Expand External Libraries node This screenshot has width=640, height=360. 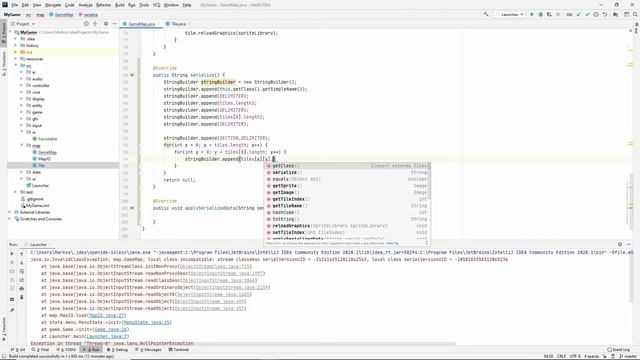10,212
